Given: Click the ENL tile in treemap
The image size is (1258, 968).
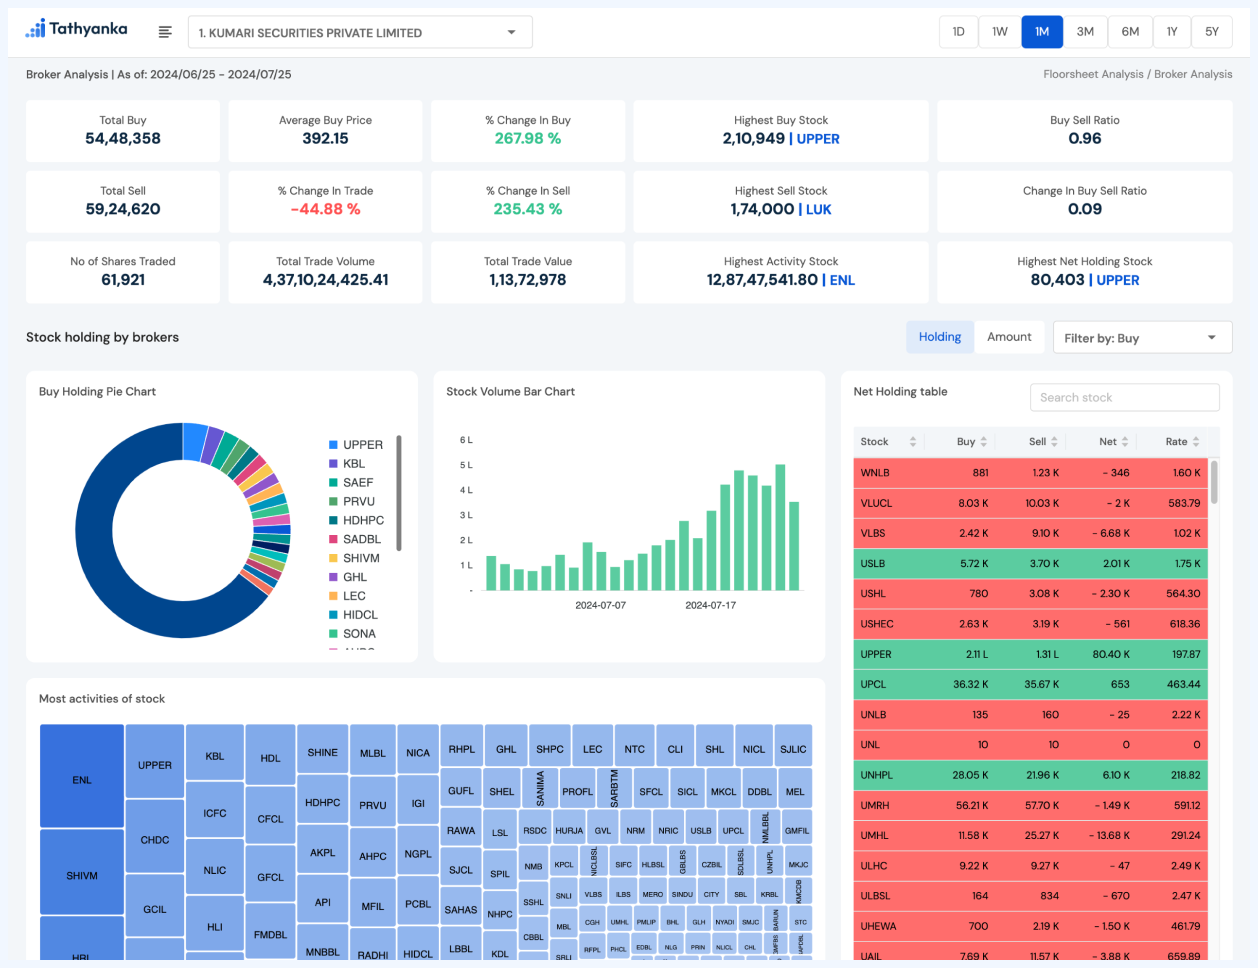Looking at the screenshot, I should point(82,779).
